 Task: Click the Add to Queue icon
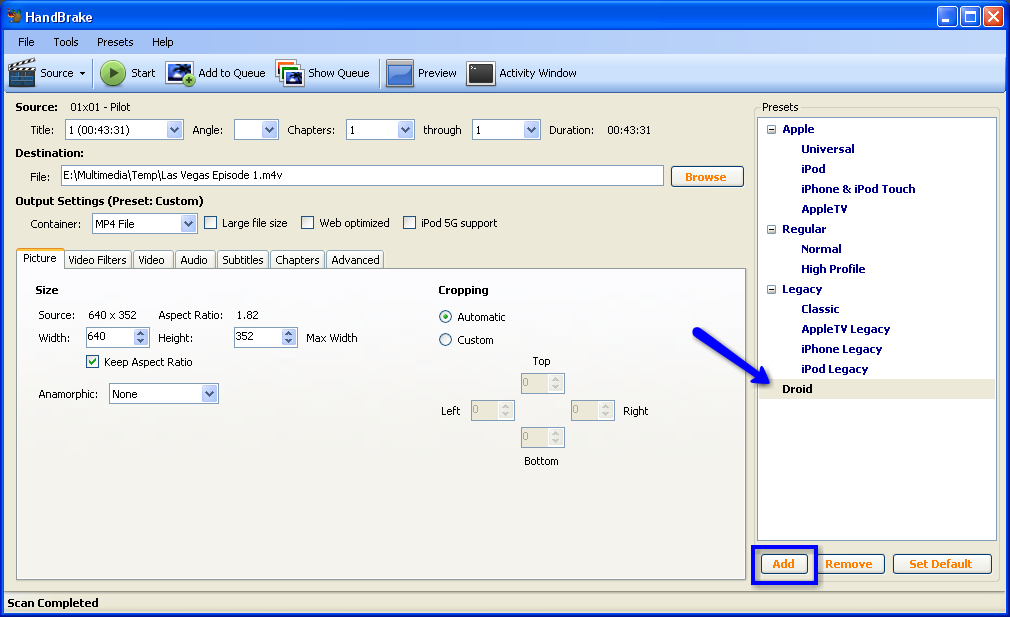point(180,73)
